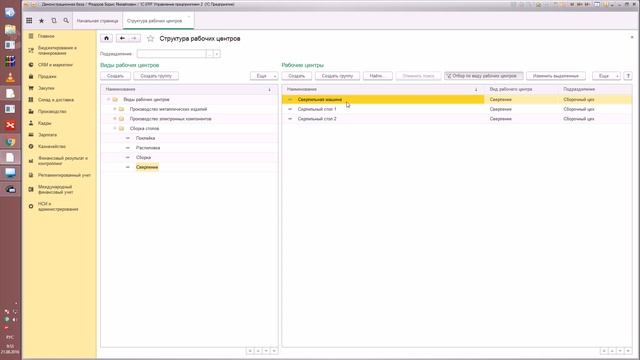Screen dimensions: 640x360
Task: Open Кадры section in sidebar
Action: [44, 123]
